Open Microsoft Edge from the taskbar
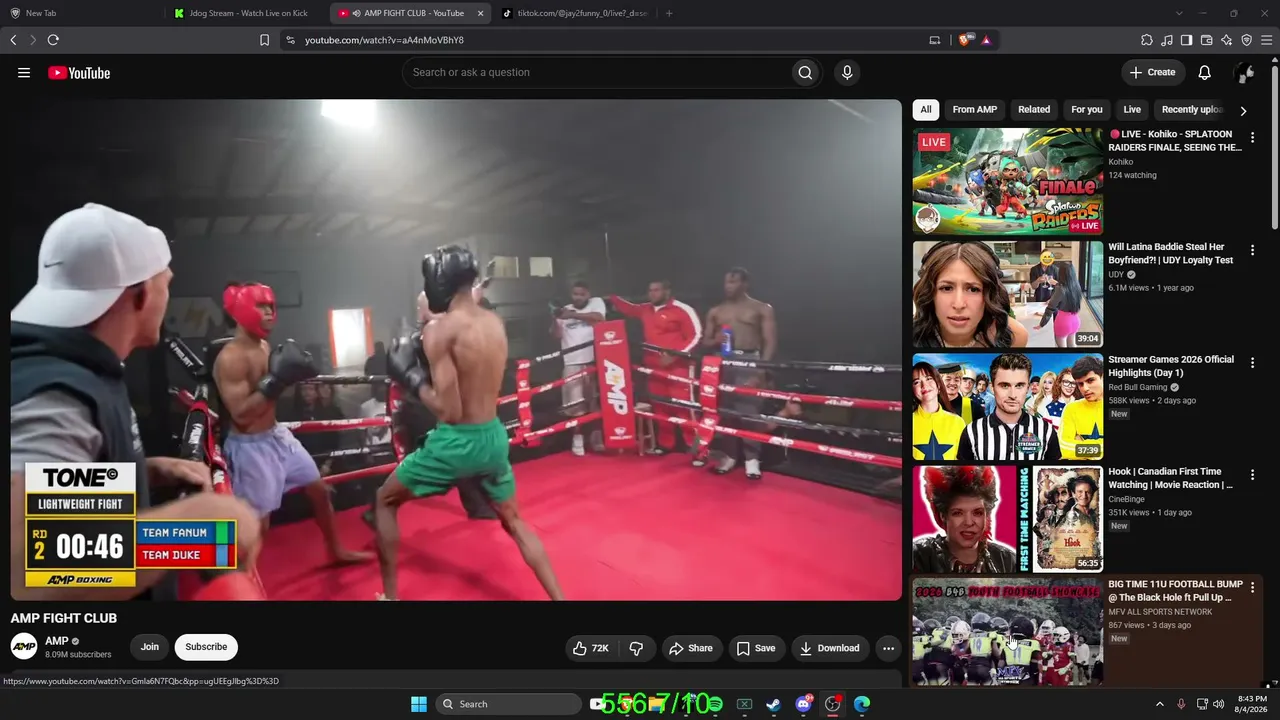 [862, 704]
